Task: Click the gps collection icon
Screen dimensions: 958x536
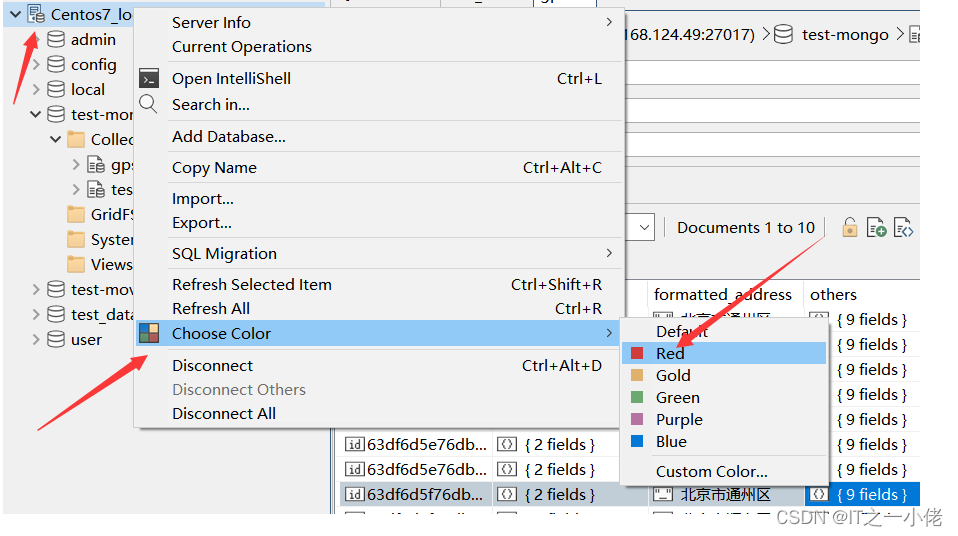Action: coord(96,164)
